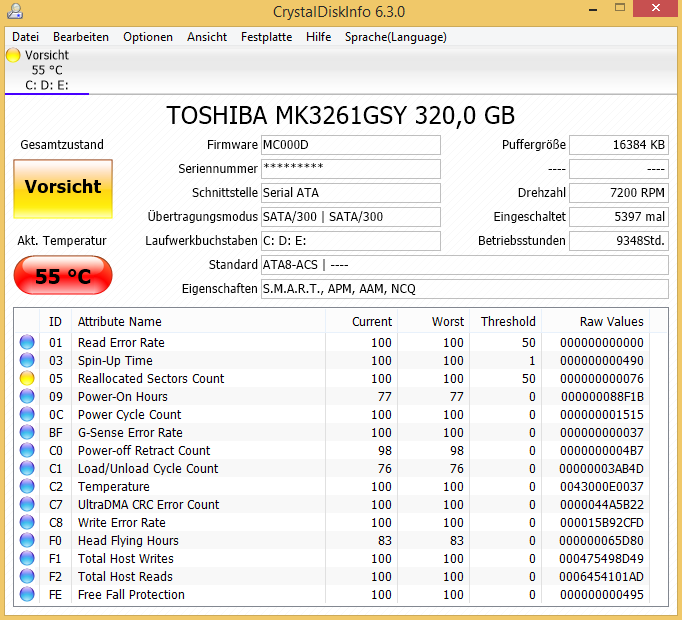The image size is (682, 620).
Task: Click the Threshold column header
Action: (505, 322)
